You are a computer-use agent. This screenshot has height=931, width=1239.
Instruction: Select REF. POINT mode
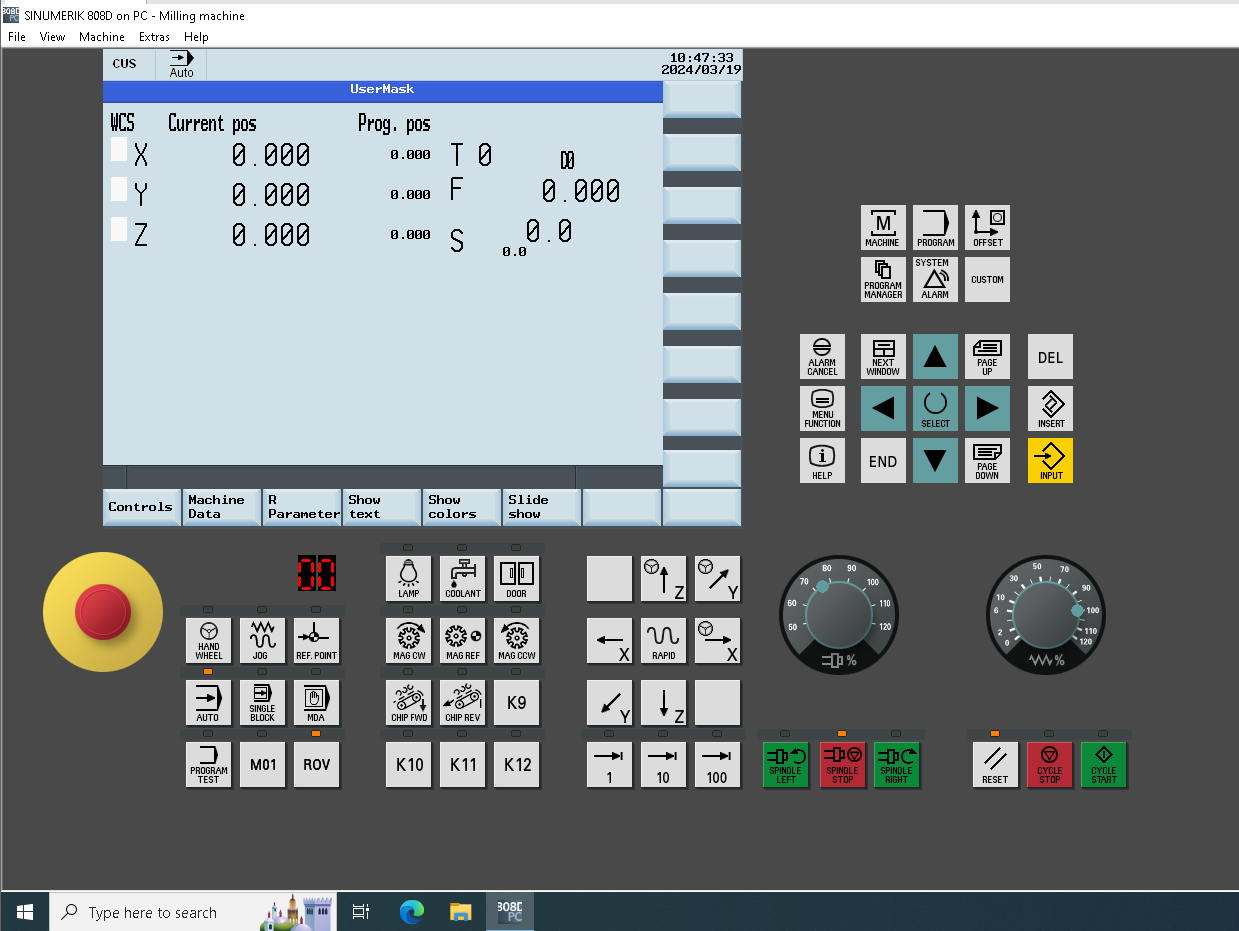point(316,641)
